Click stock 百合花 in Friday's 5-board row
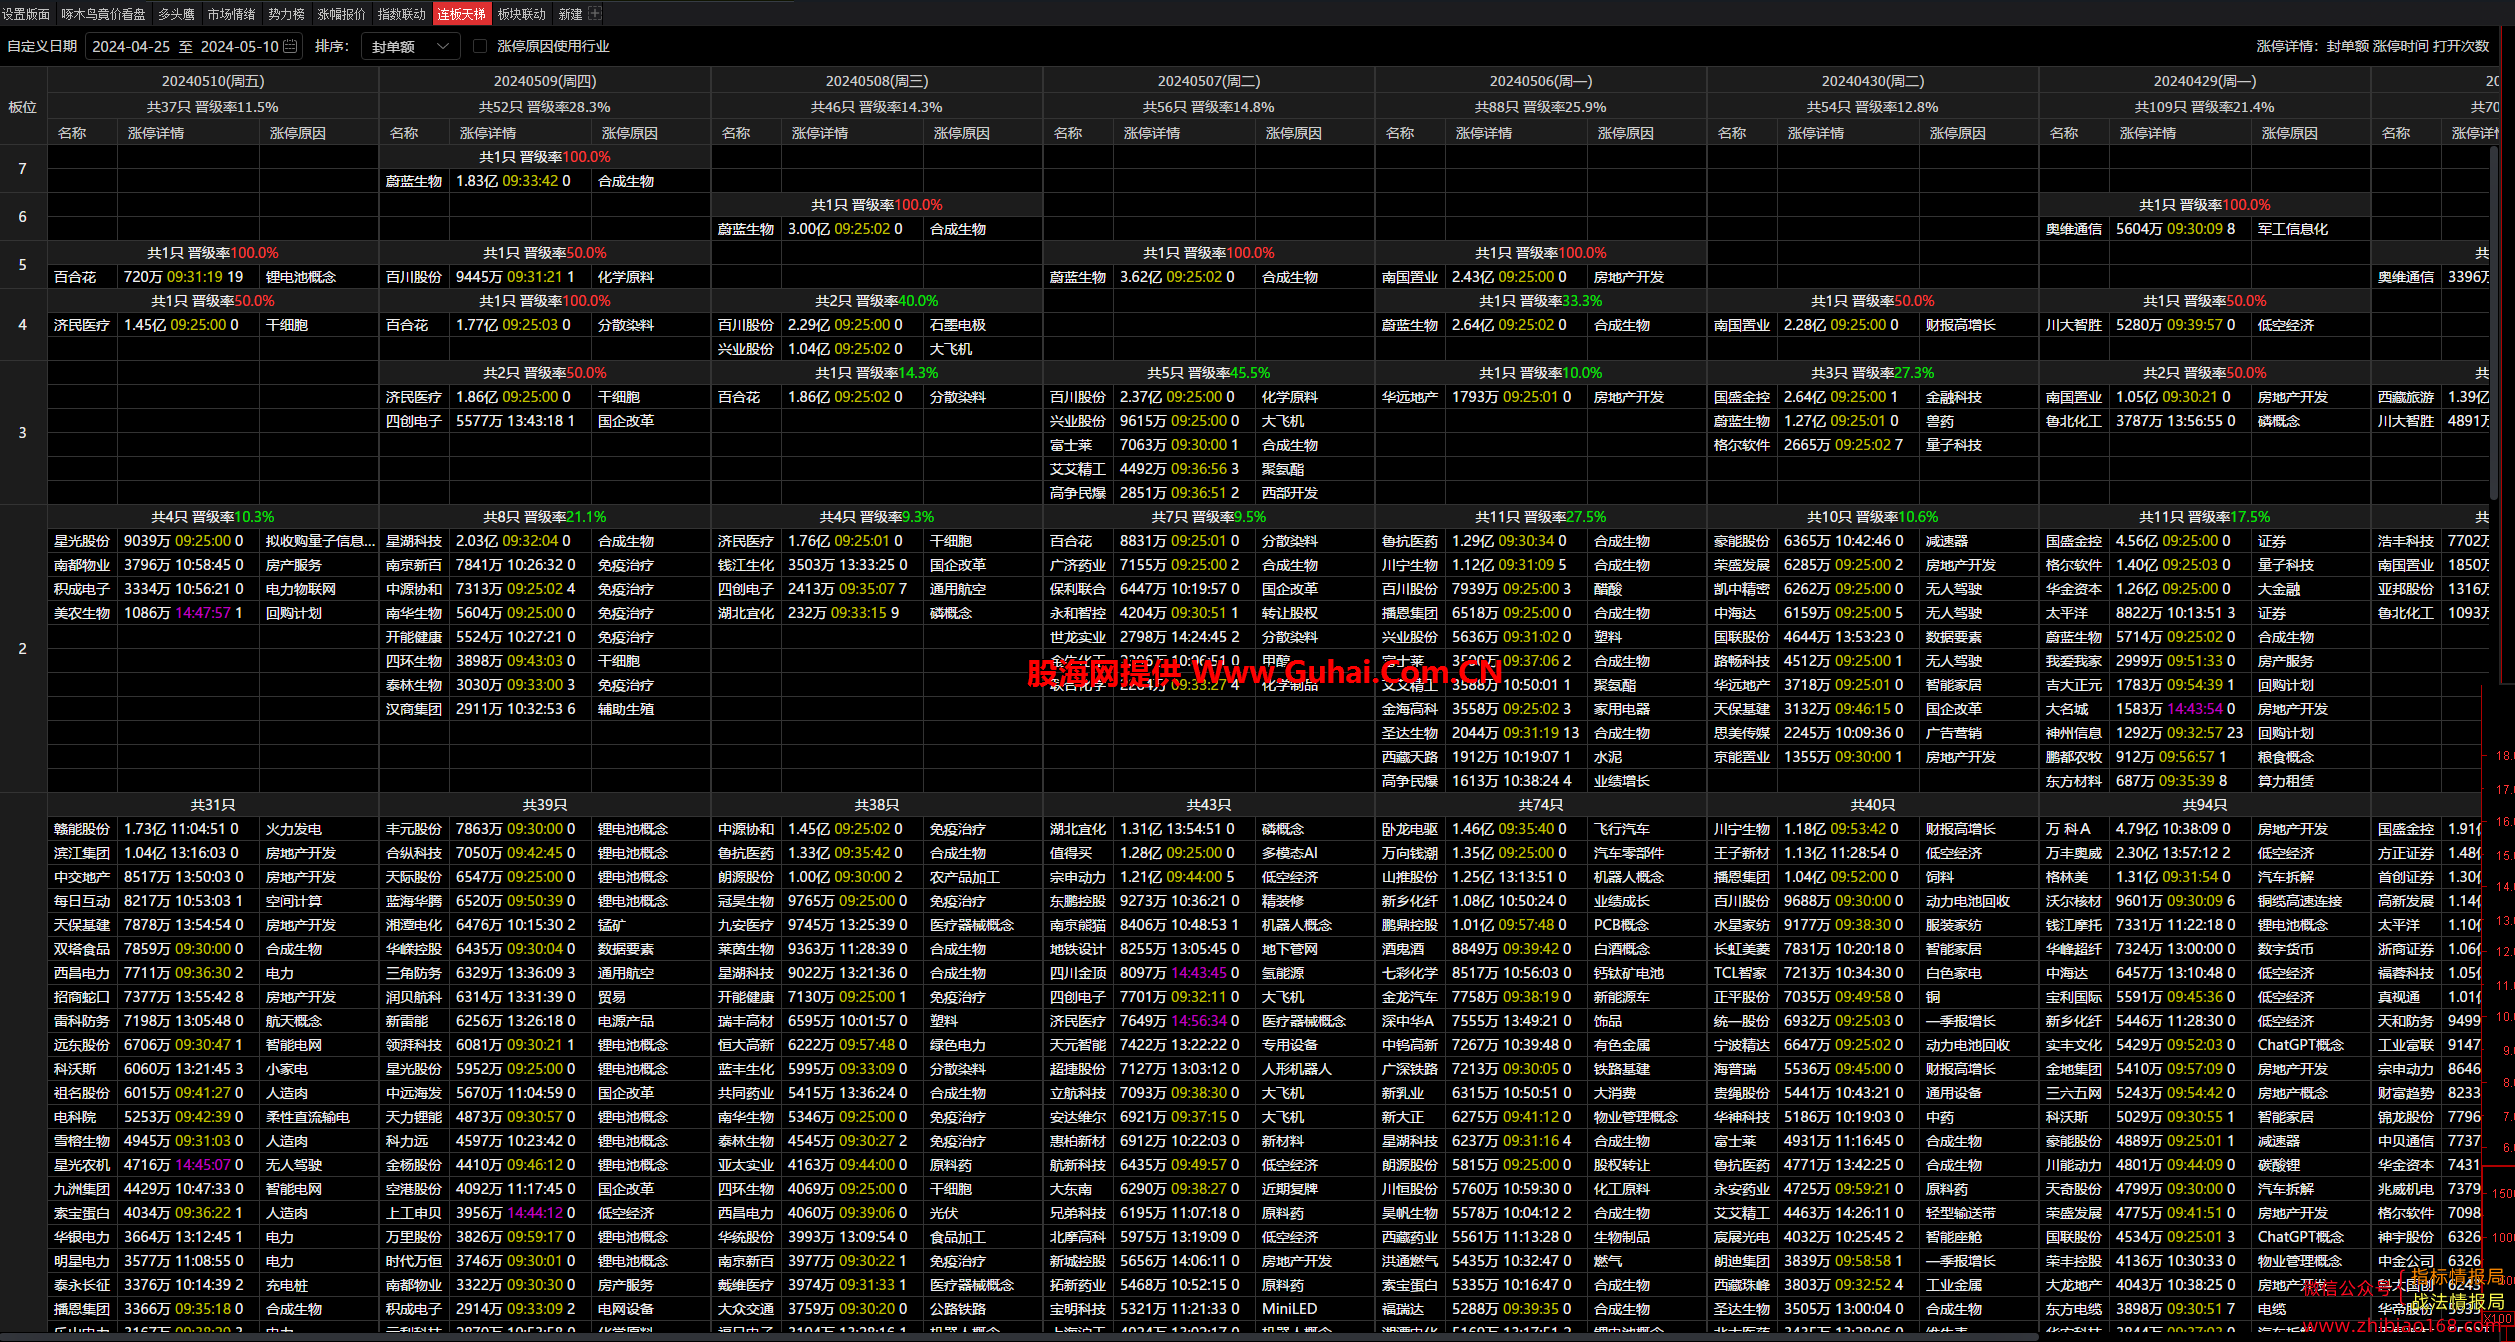 point(75,277)
